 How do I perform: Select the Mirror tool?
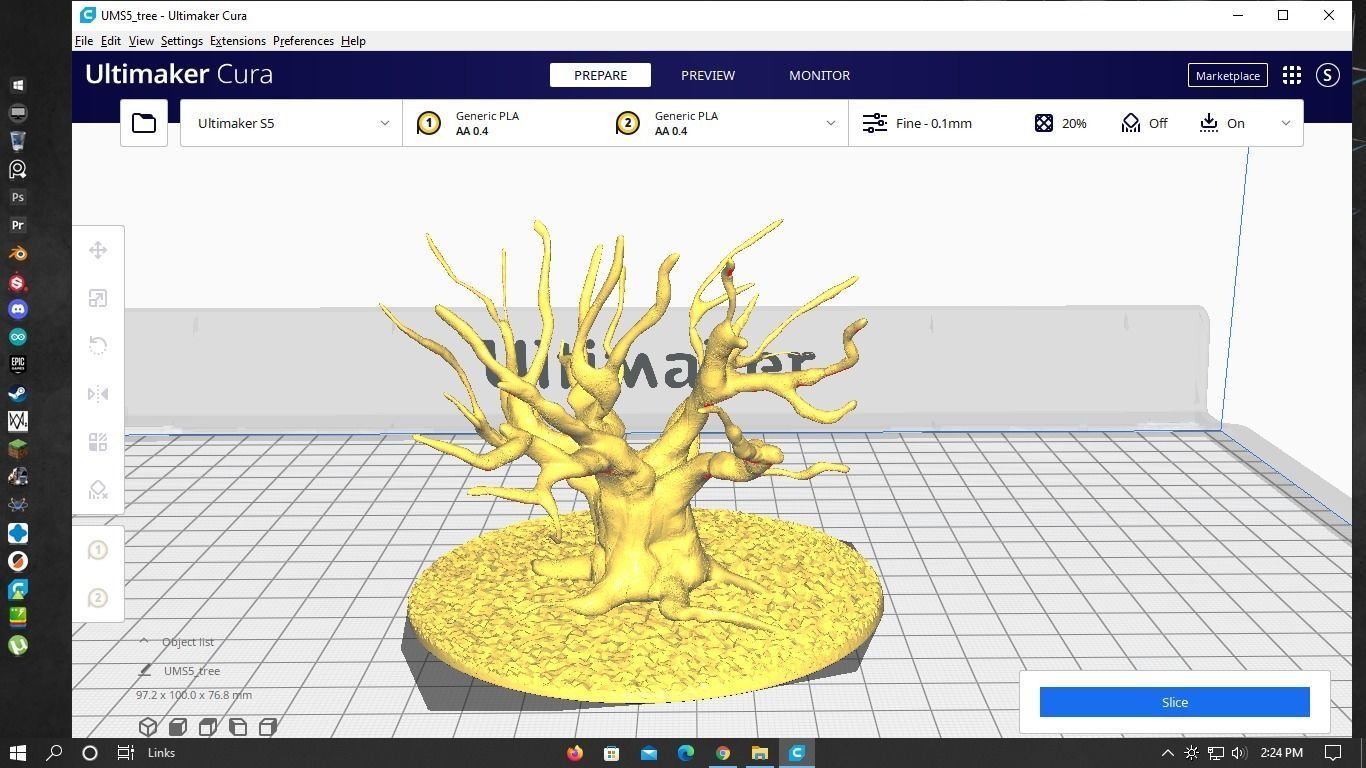click(98, 394)
